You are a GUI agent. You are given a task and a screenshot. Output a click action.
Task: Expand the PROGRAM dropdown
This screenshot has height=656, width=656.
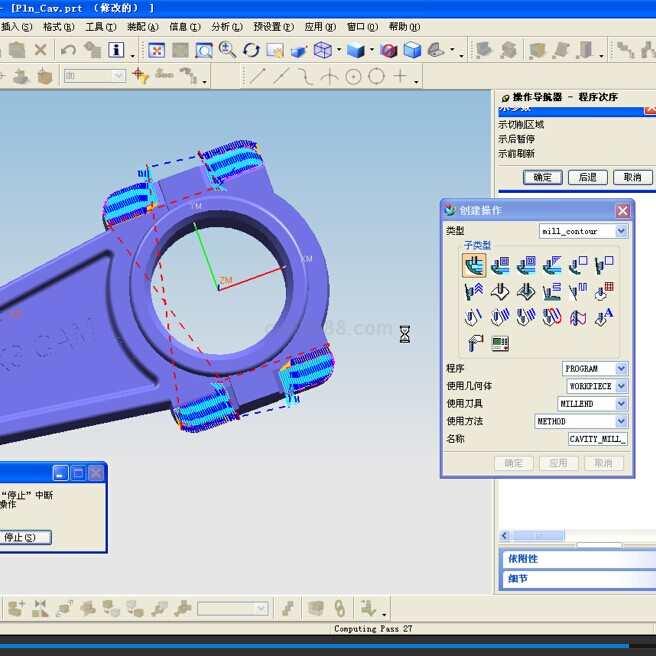coord(621,369)
